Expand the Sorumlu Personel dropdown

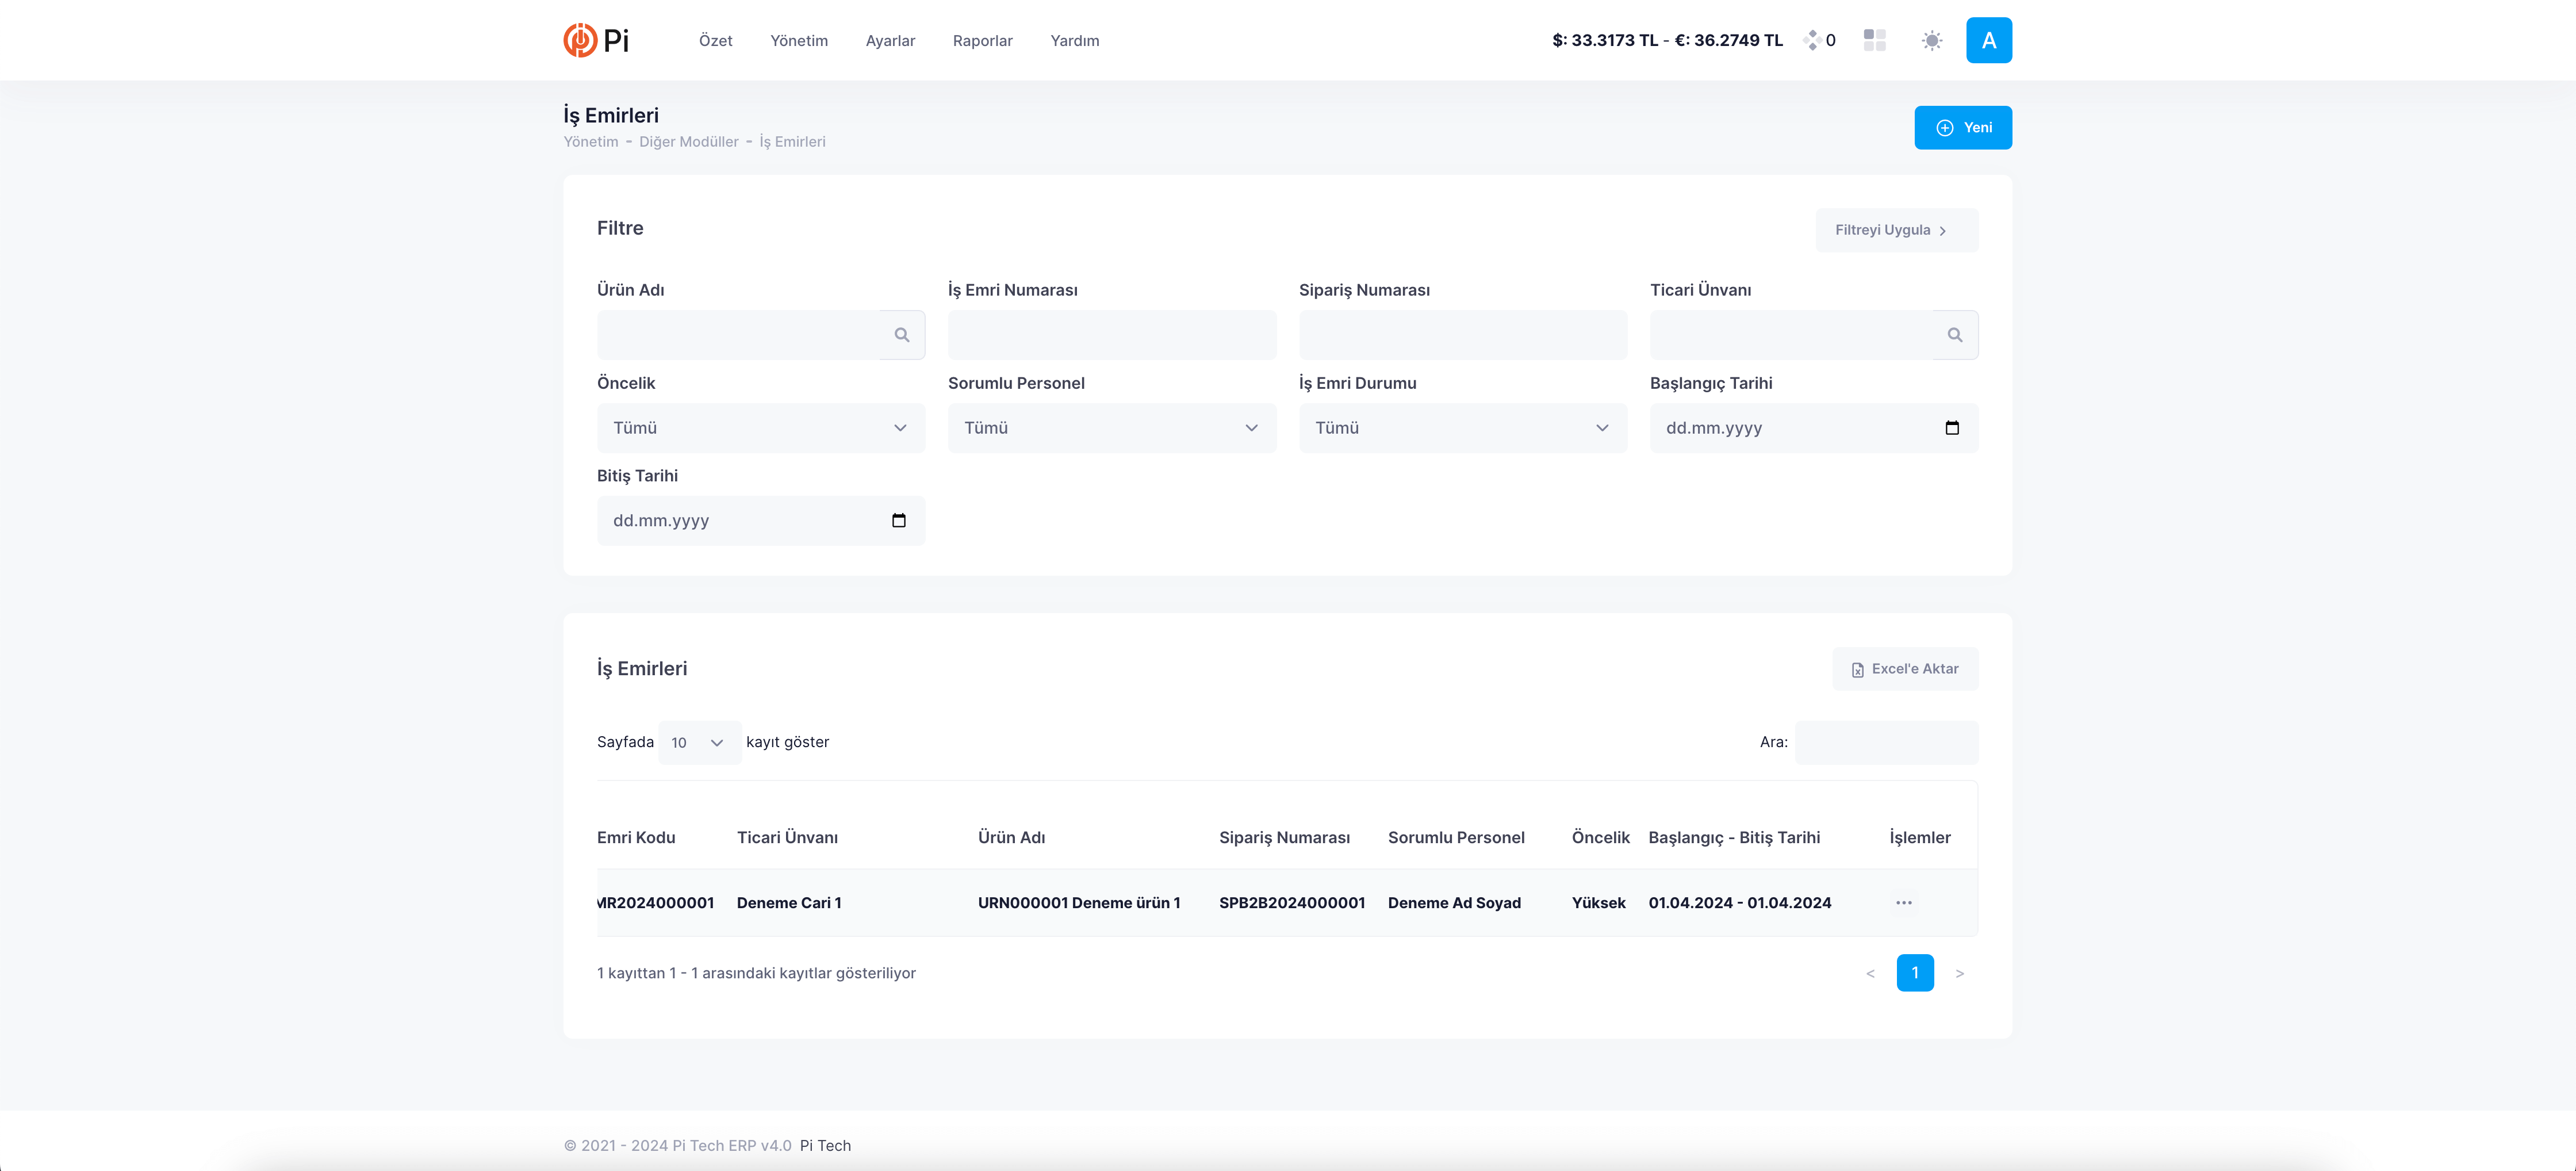(x=1111, y=428)
